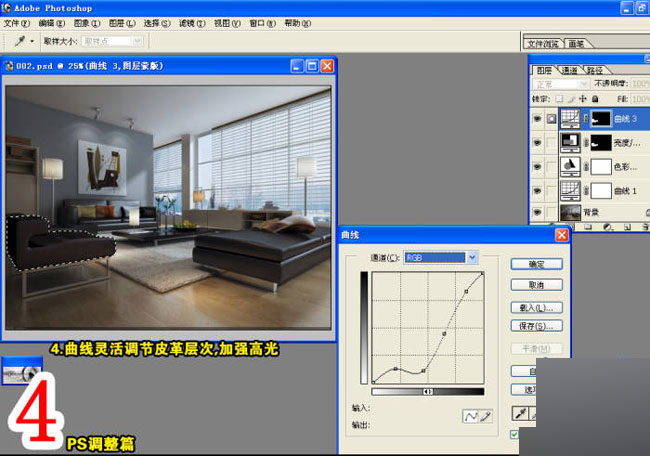Click the new adjustment layer half-circle icon
Image resolution: width=650 pixels, height=456 pixels.
click(607, 227)
